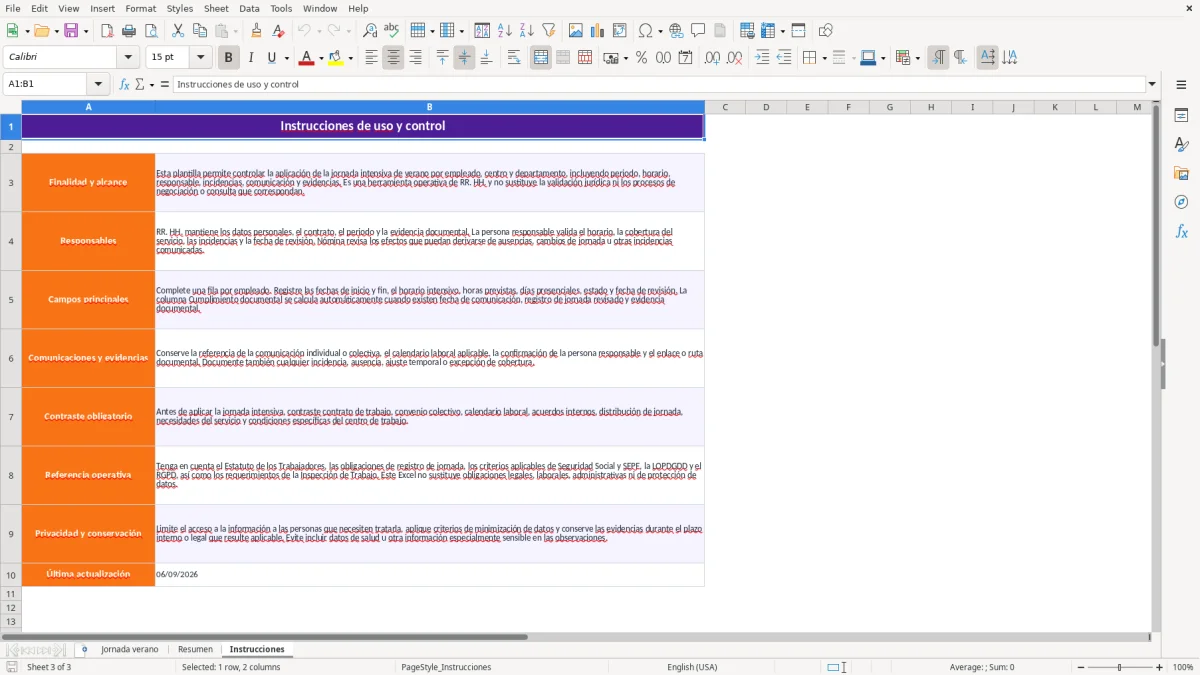Apply the red font color

(x=305, y=58)
